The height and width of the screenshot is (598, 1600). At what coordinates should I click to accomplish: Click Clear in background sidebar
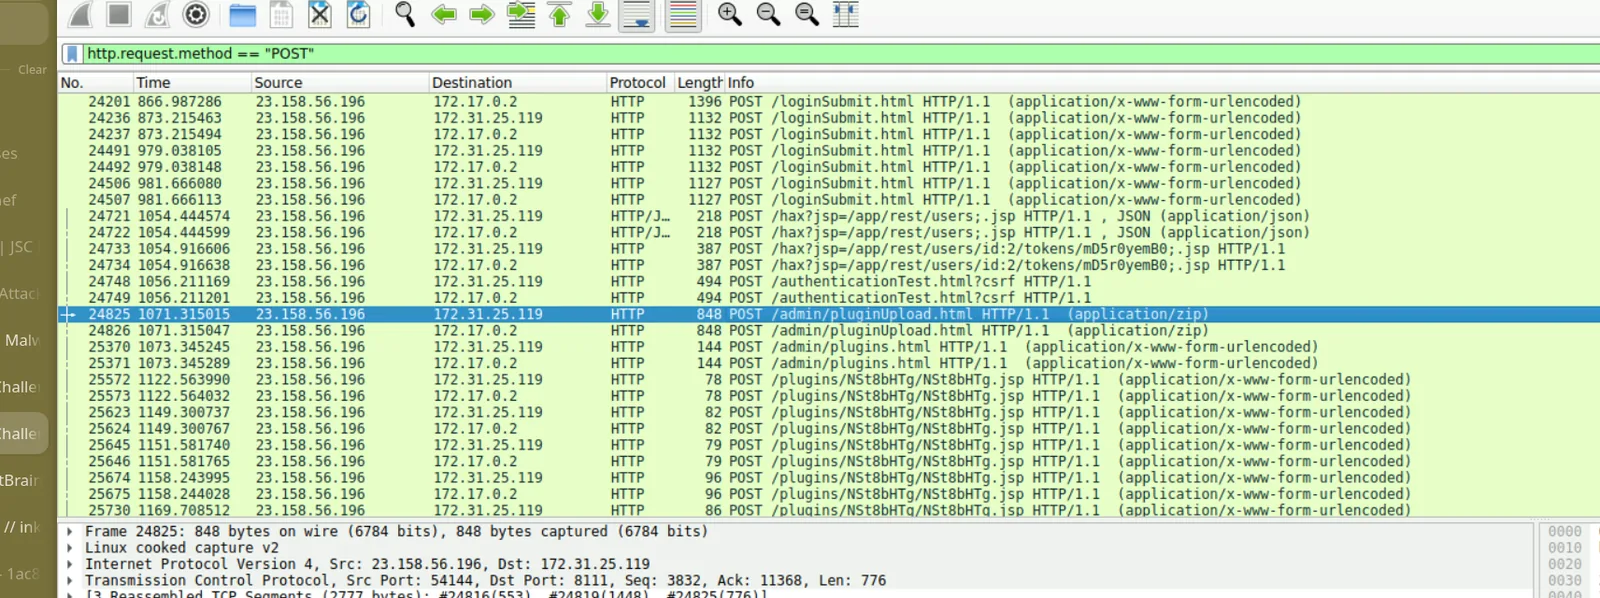[32, 70]
